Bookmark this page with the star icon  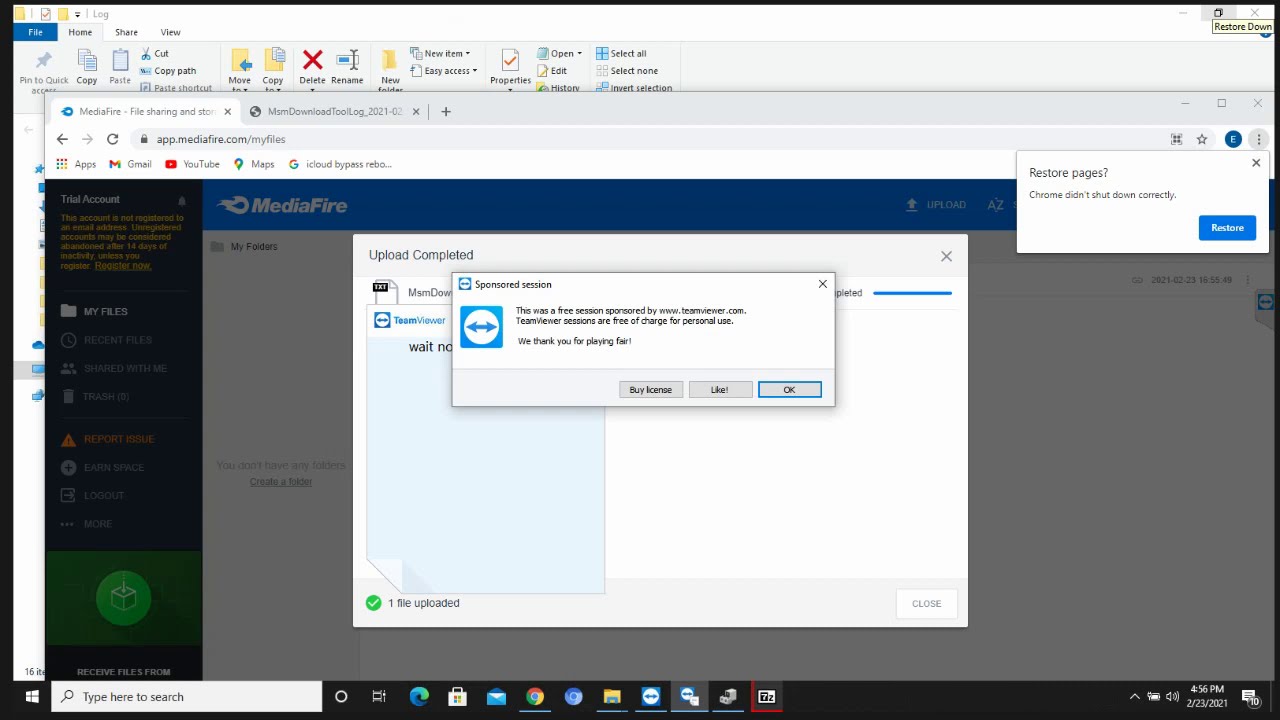click(1202, 139)
